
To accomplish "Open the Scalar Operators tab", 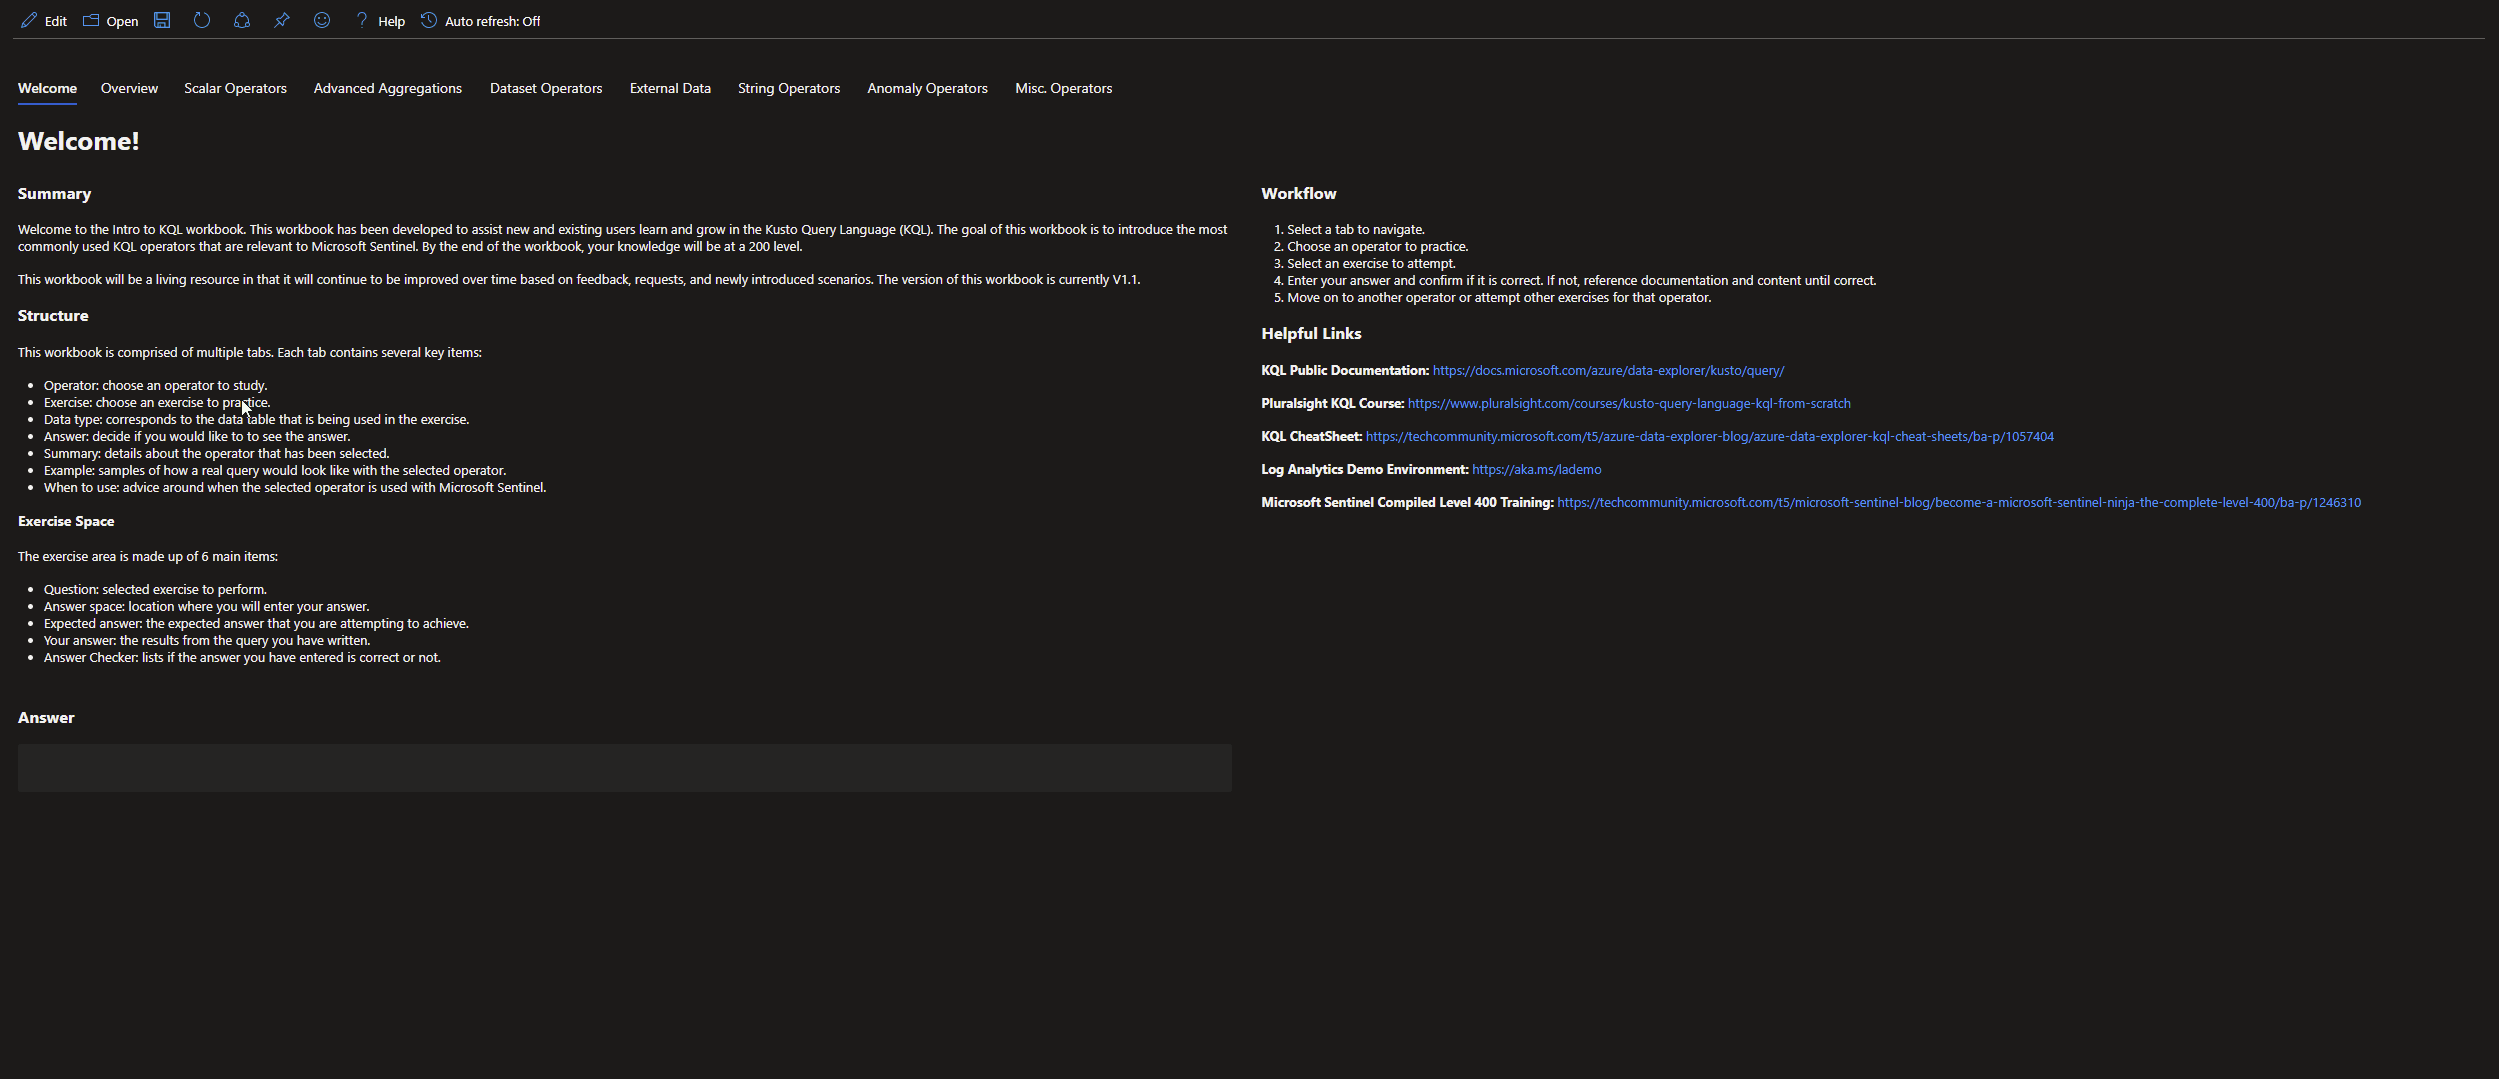I will (235, 88).
